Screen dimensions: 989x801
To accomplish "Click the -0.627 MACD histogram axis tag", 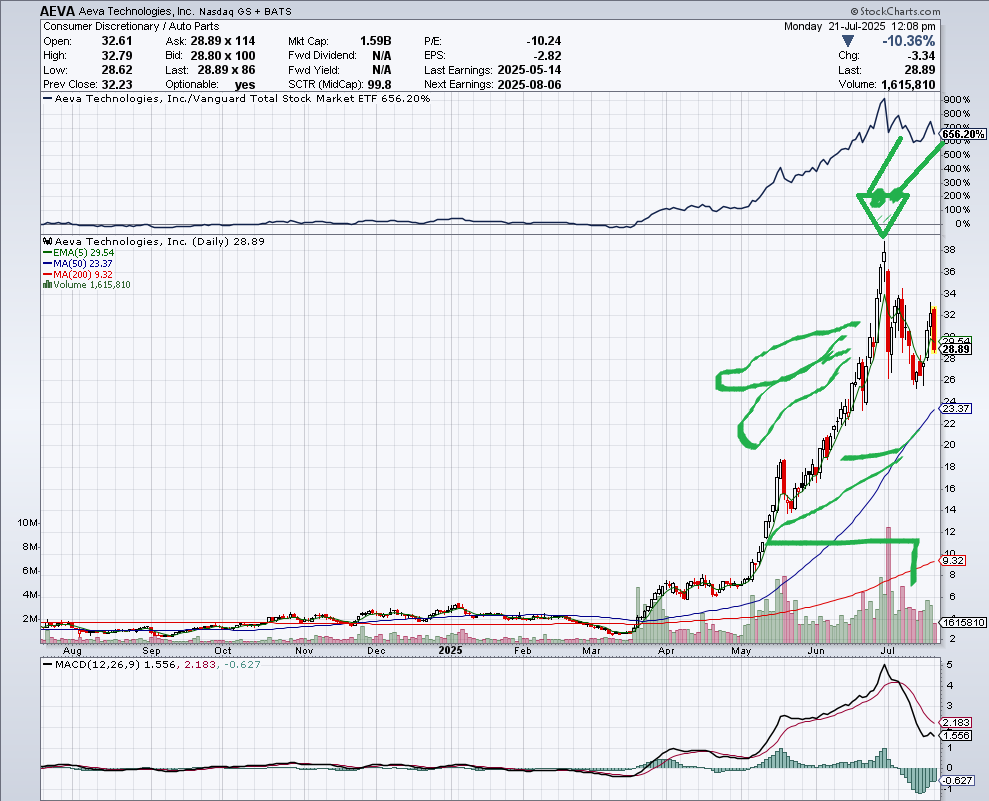I will 957,781.
